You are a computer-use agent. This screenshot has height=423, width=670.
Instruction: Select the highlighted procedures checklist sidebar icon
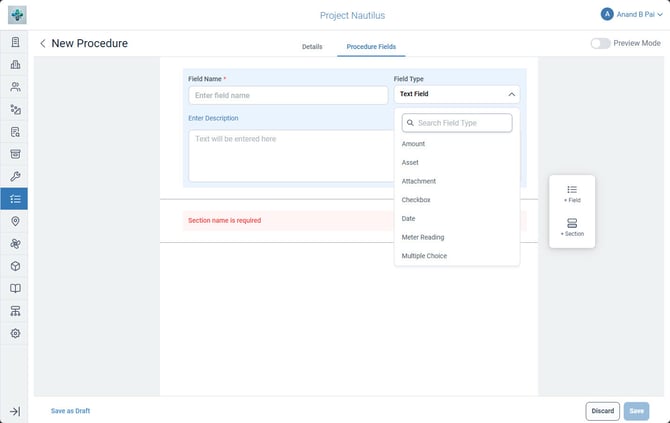(x=14, y=199)
